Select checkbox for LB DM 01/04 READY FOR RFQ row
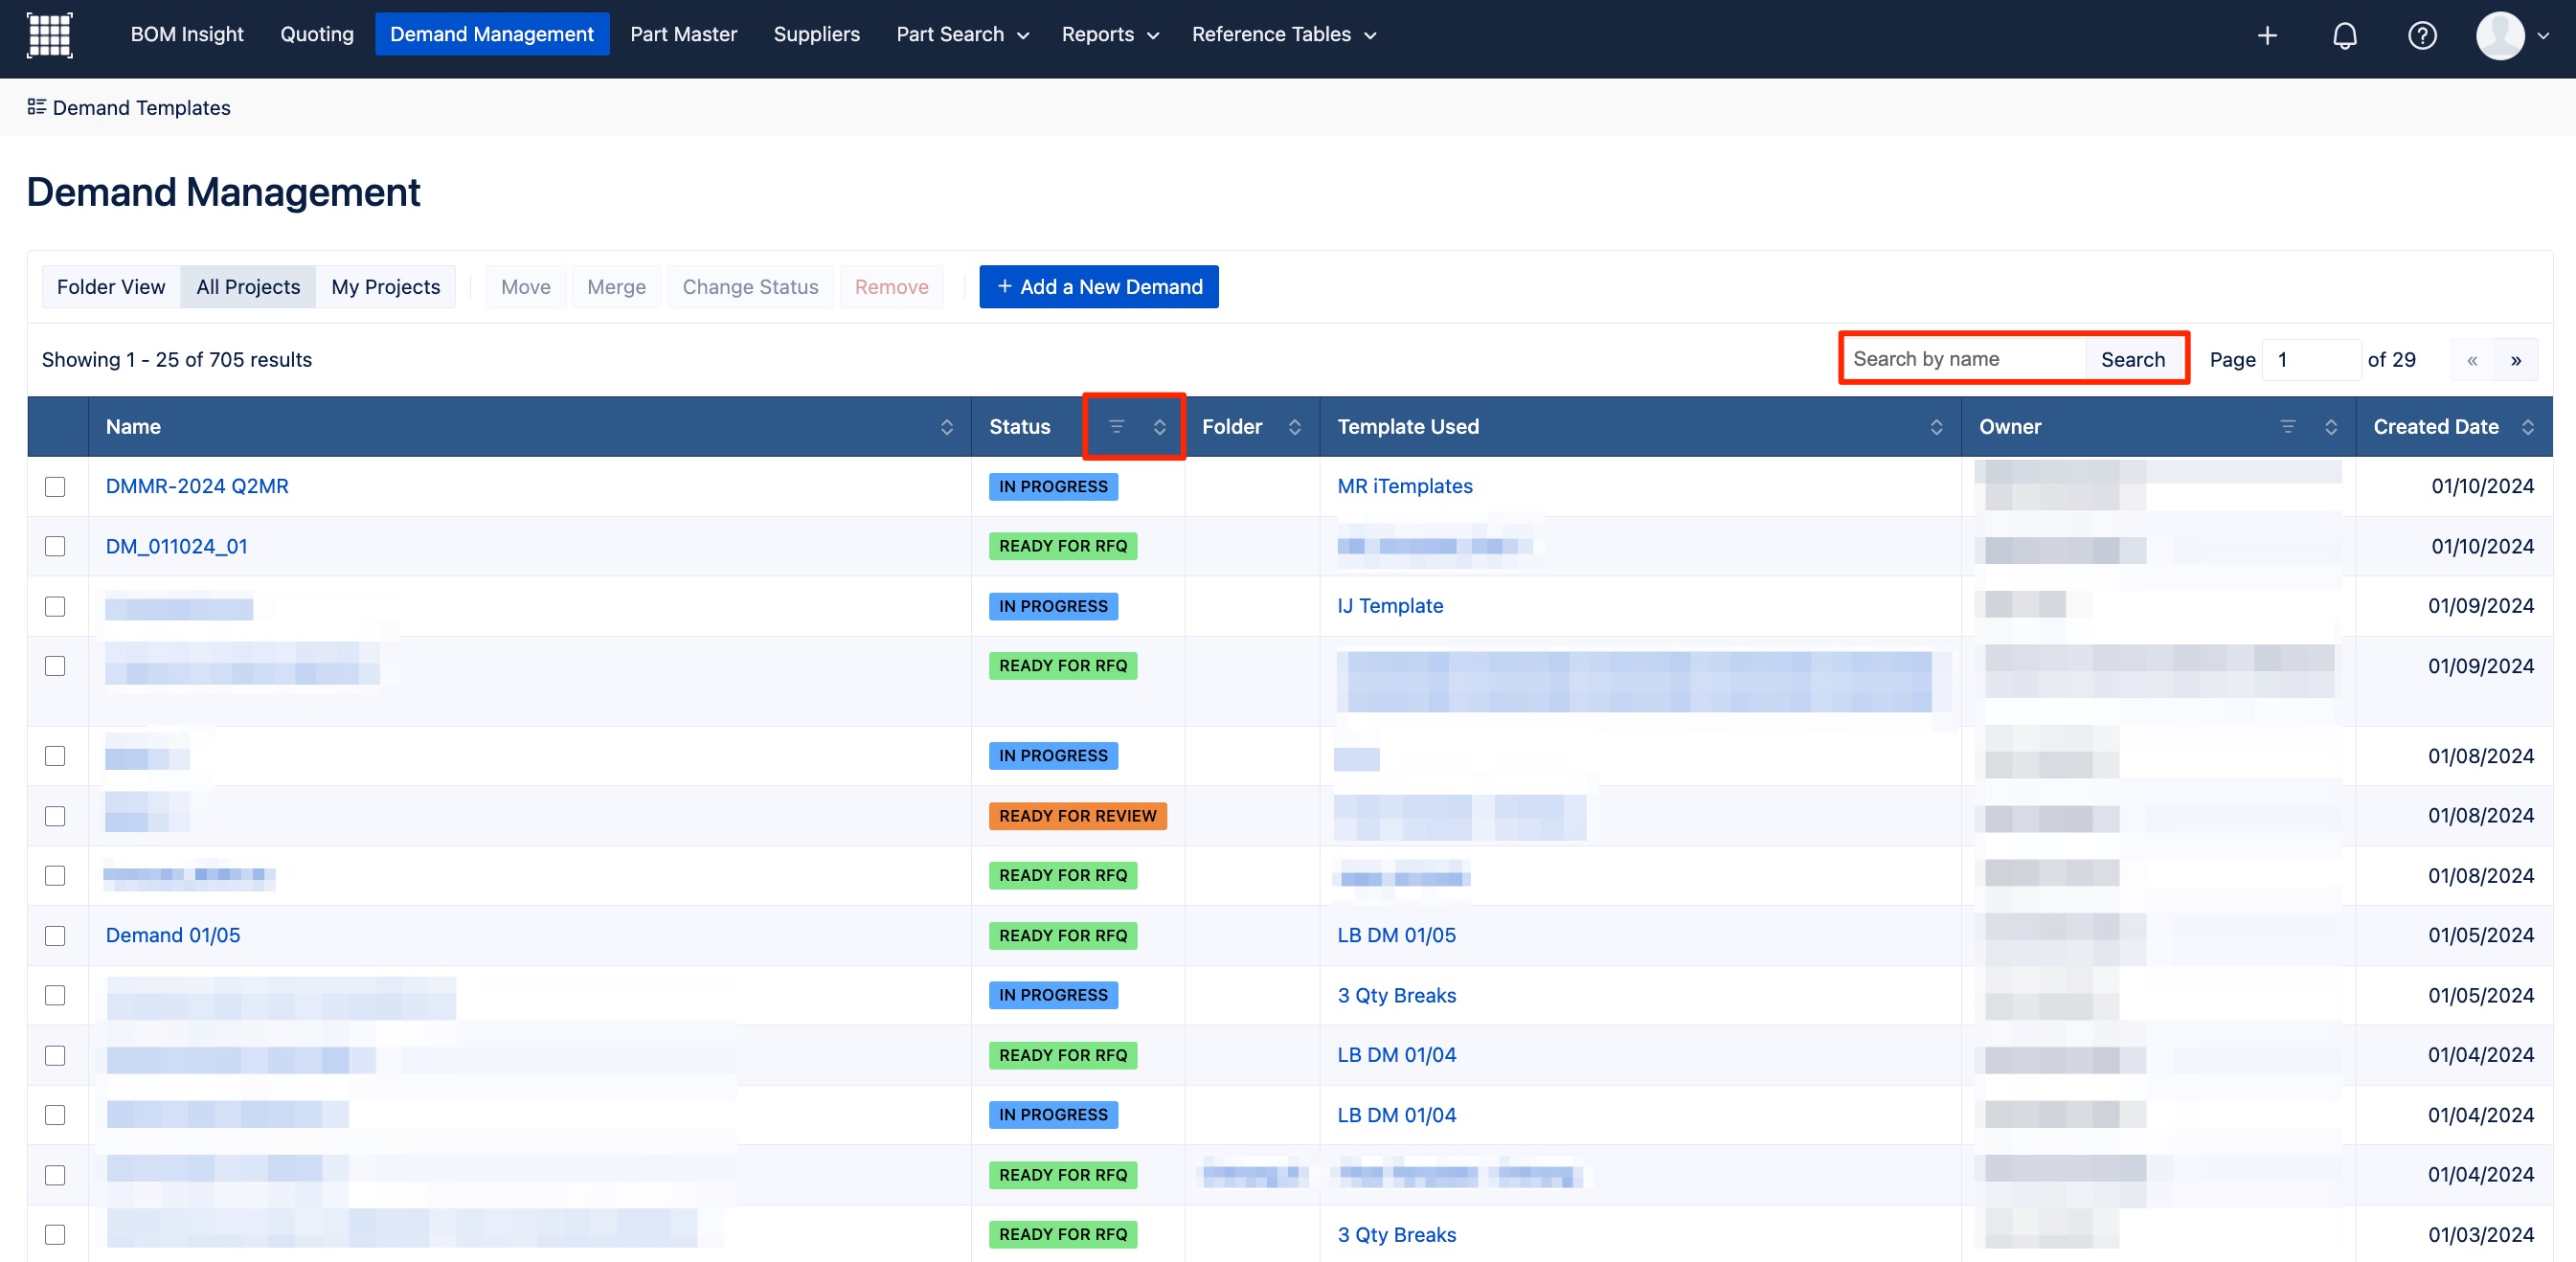The width and height of the screenshot is (2576, 1262). [x=55, y=1056]
